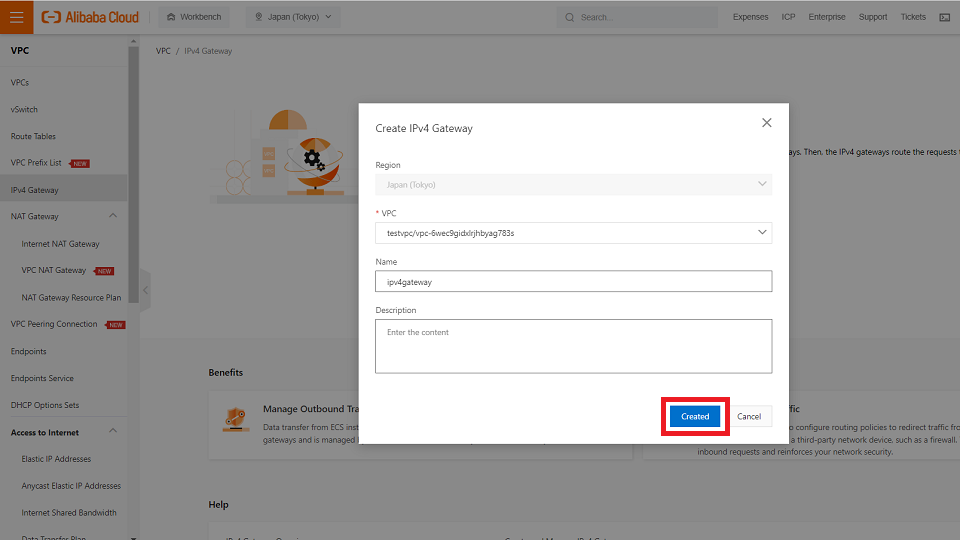
Task: Open the Japan (Tokyo) region selector
Action: click(x=293, y=17)
